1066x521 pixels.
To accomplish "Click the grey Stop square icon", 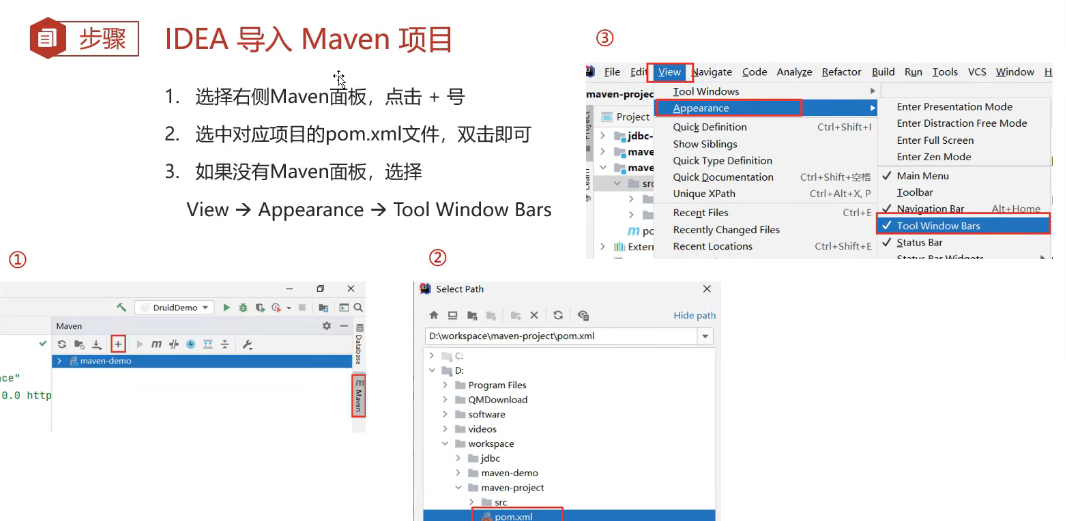I will point(303,307).
